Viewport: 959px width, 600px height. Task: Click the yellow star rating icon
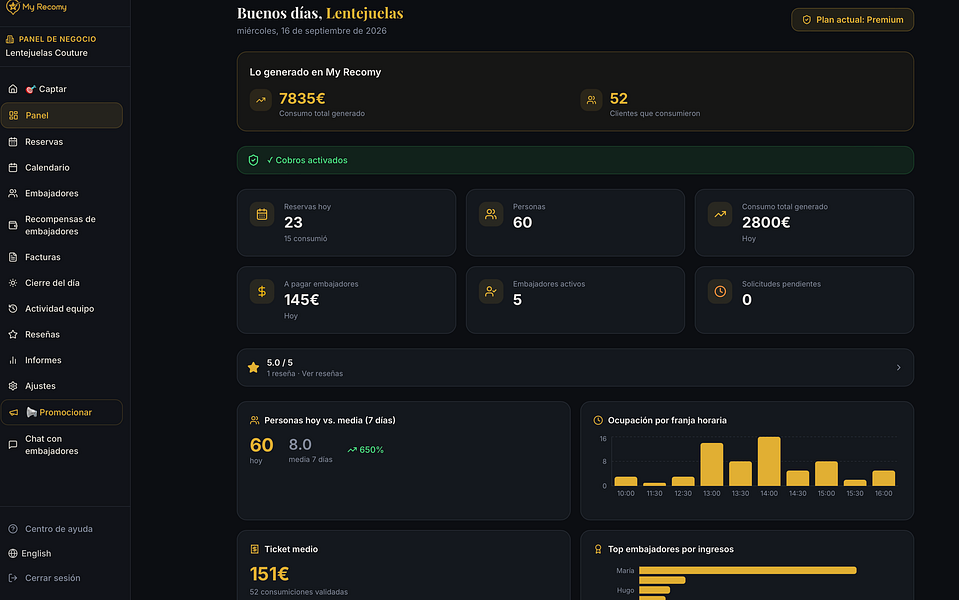253,368
